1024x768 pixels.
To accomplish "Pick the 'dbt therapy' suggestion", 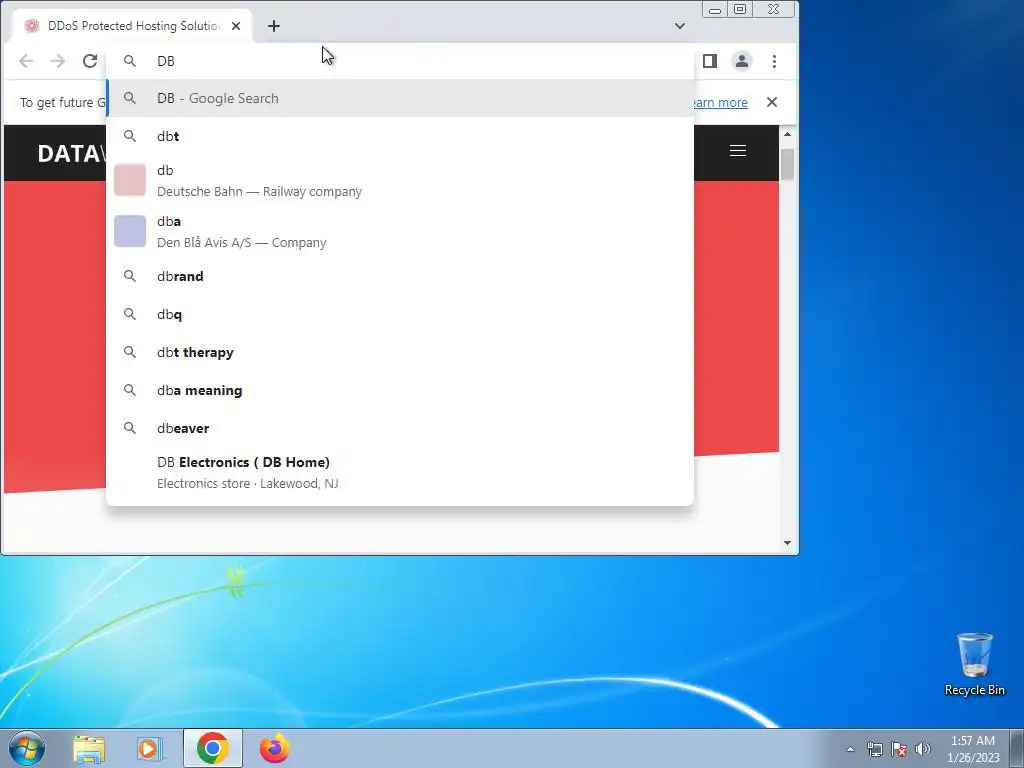I will click(400, 352).
